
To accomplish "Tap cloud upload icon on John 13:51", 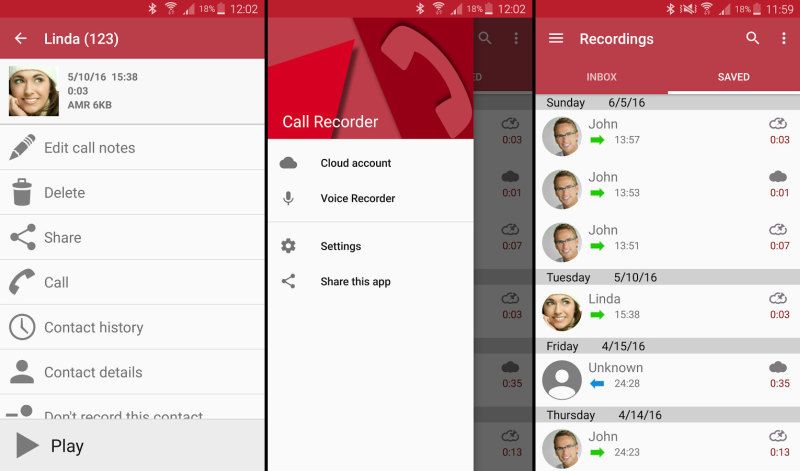I will pos(778,230).
